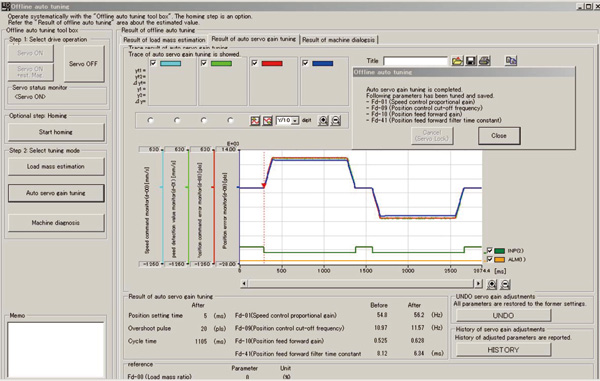The image size is (600, 381).
Task: Click the dark green INP(2) color swatch
Action: (x=499, y=251)
